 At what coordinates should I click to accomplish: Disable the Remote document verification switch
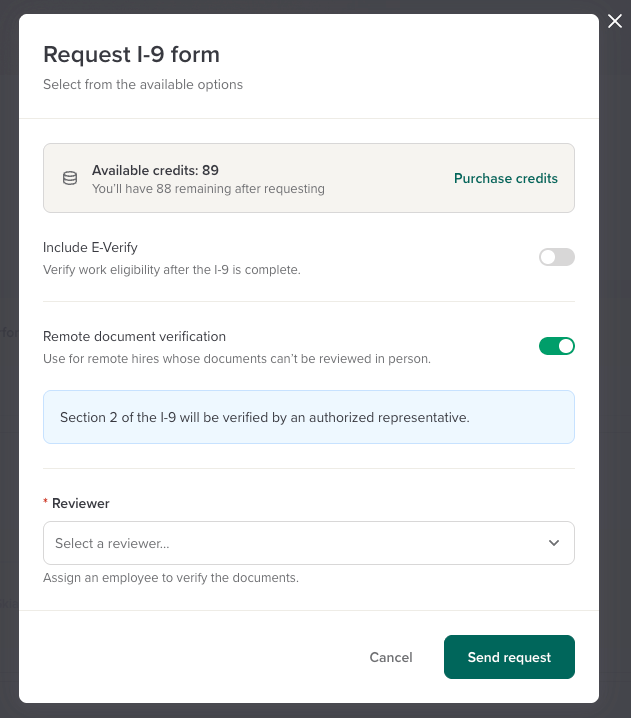[556, 346]
